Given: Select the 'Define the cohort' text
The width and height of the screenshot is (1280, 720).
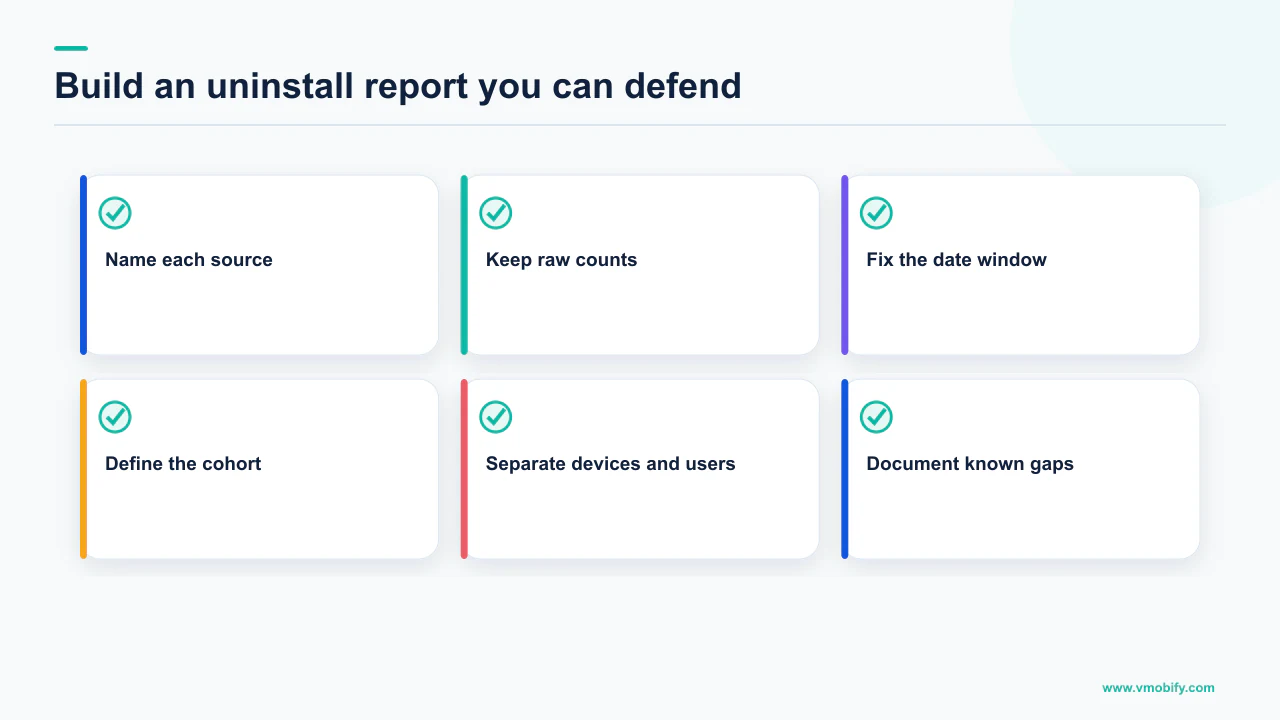Looking at the screenshot, I should pyautogui.click(x=183, y=464).
